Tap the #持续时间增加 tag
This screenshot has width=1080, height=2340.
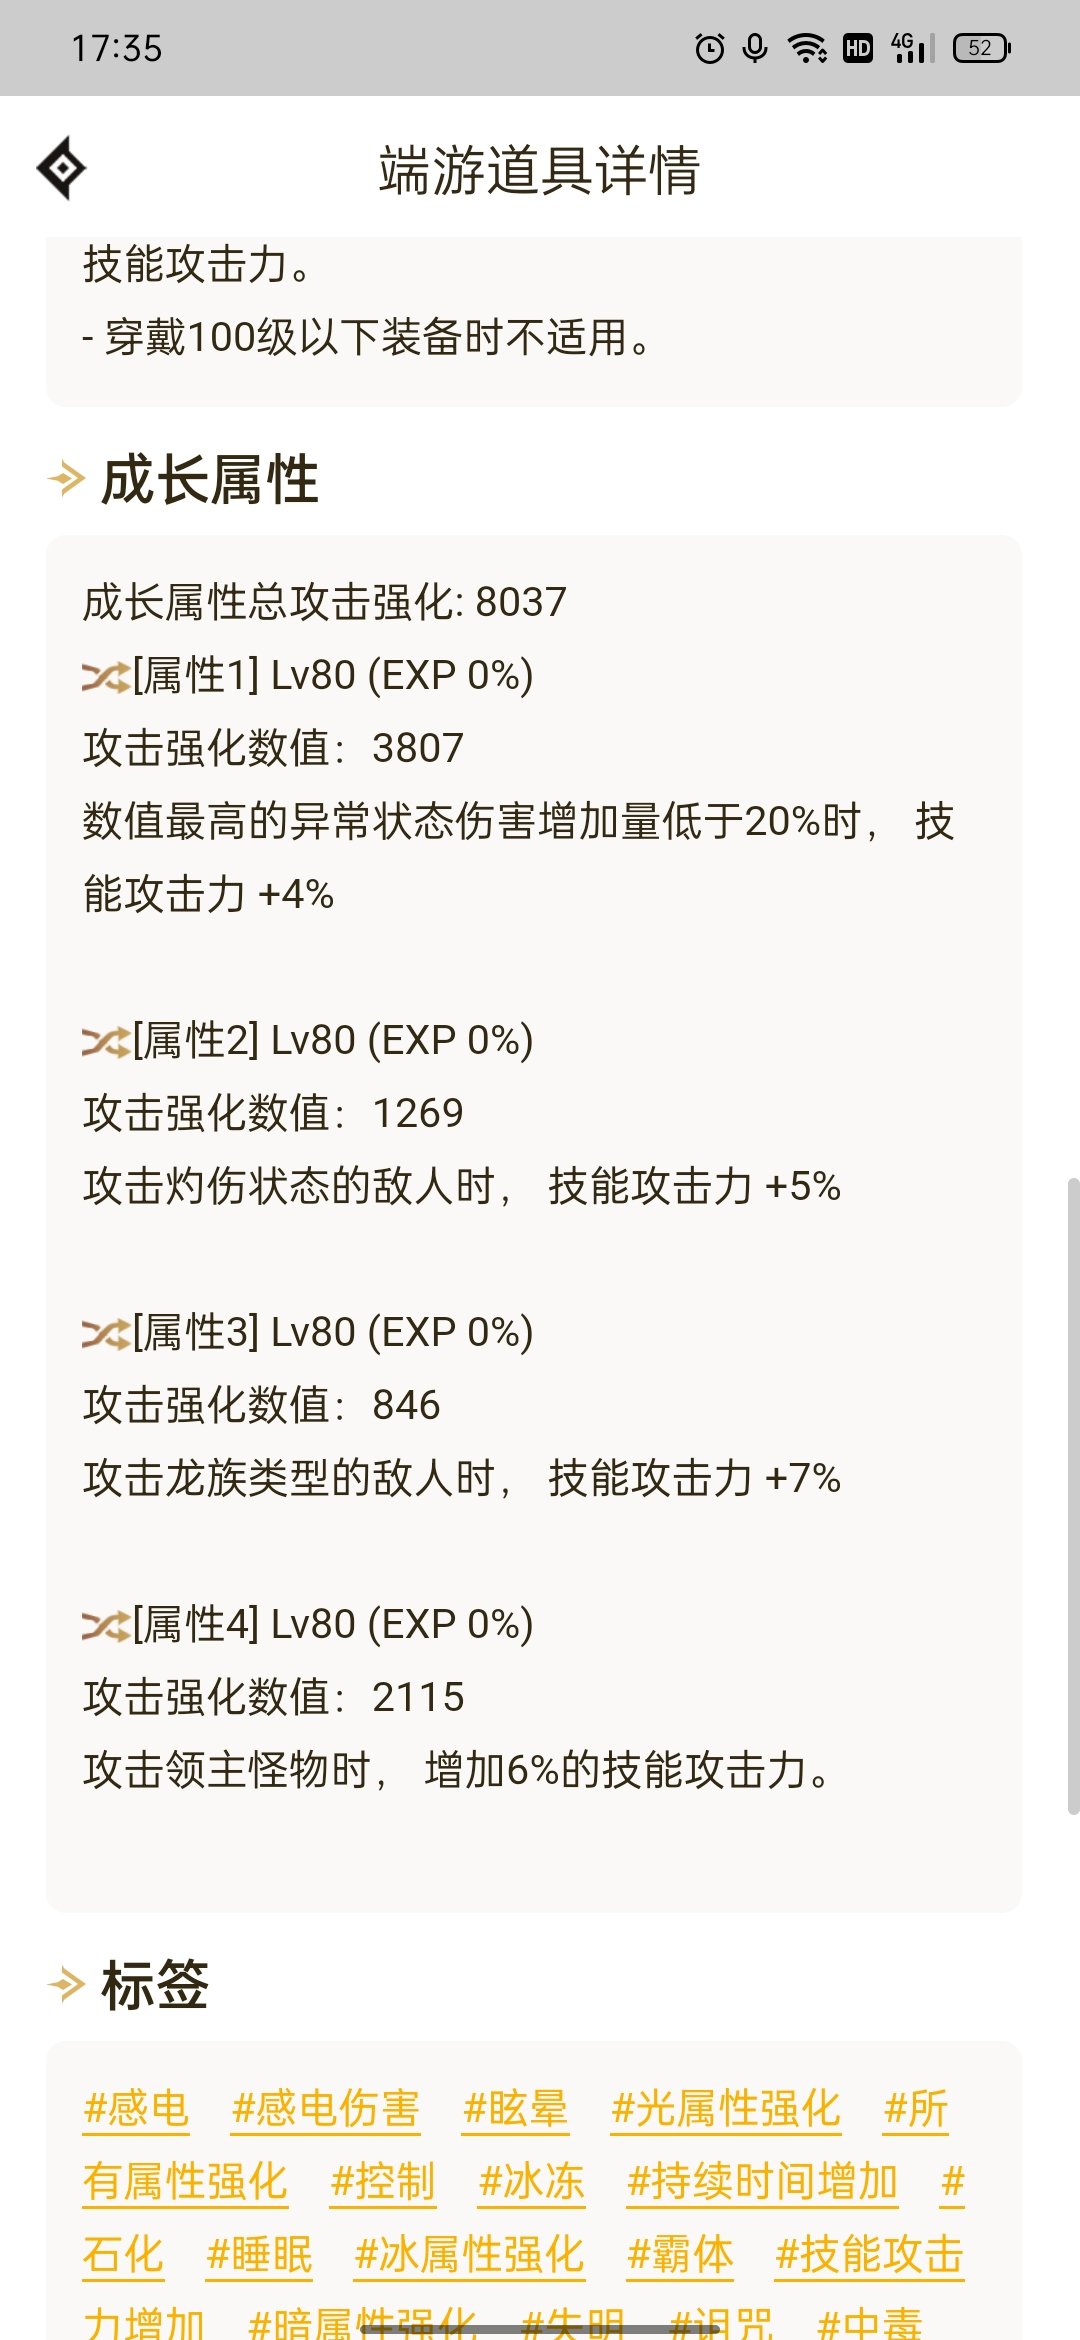762,2181
